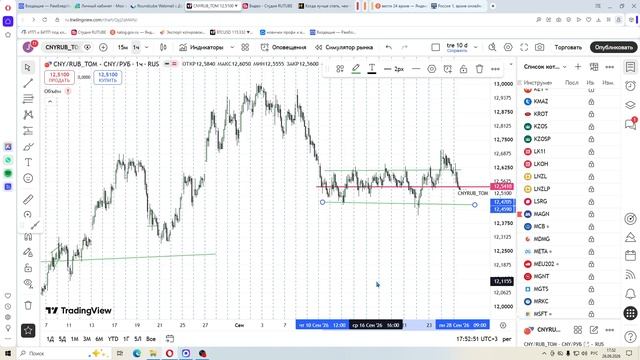This screenshot has width=640, height=360.
Task: Enter fullscreen chart mode
Action: [x=524, y=47]
